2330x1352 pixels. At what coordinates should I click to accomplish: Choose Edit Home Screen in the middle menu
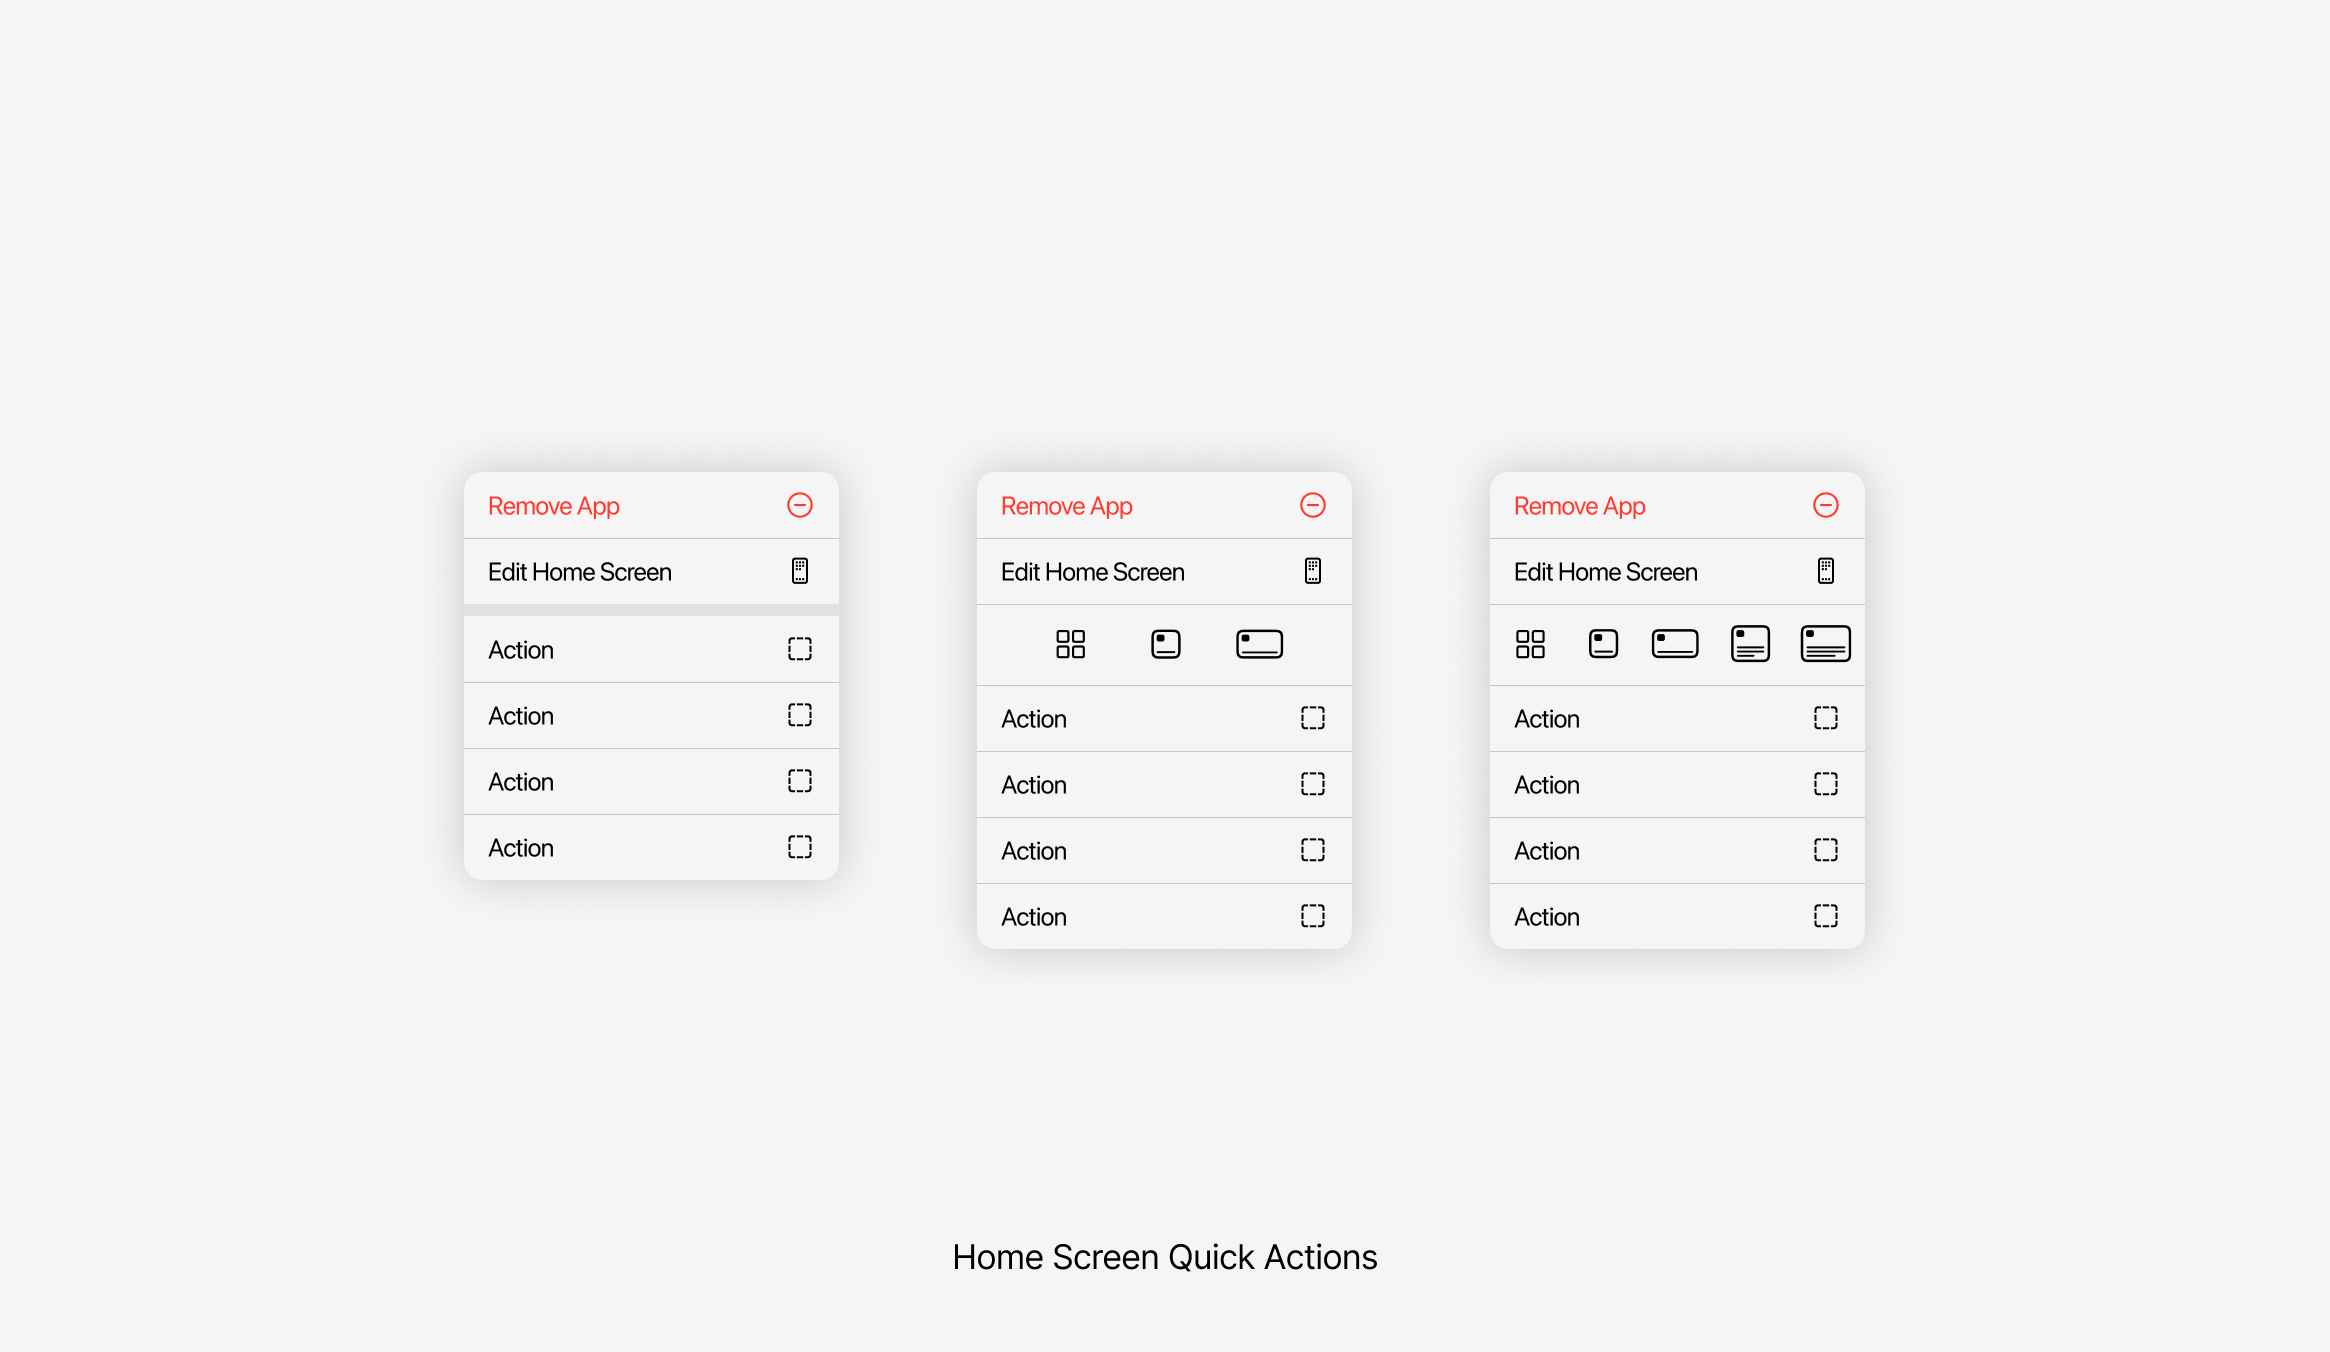point(1093,572)
